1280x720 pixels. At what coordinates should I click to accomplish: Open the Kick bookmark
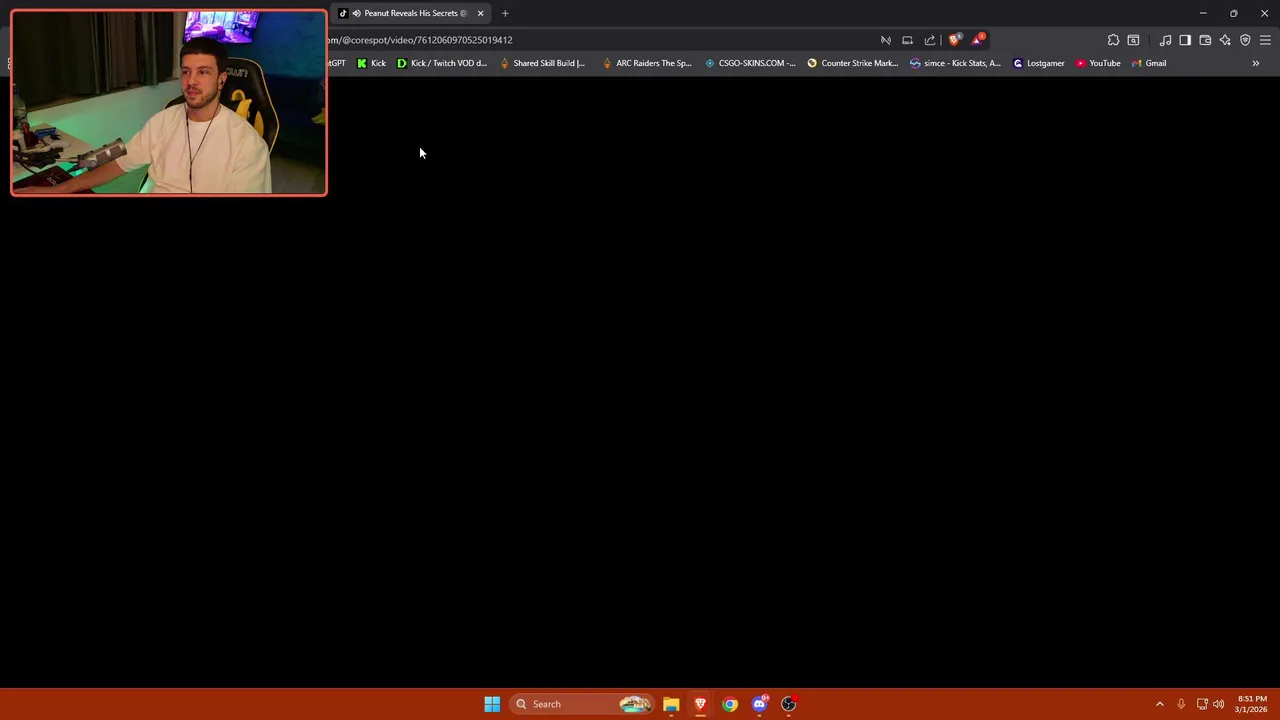click(371, 63)
